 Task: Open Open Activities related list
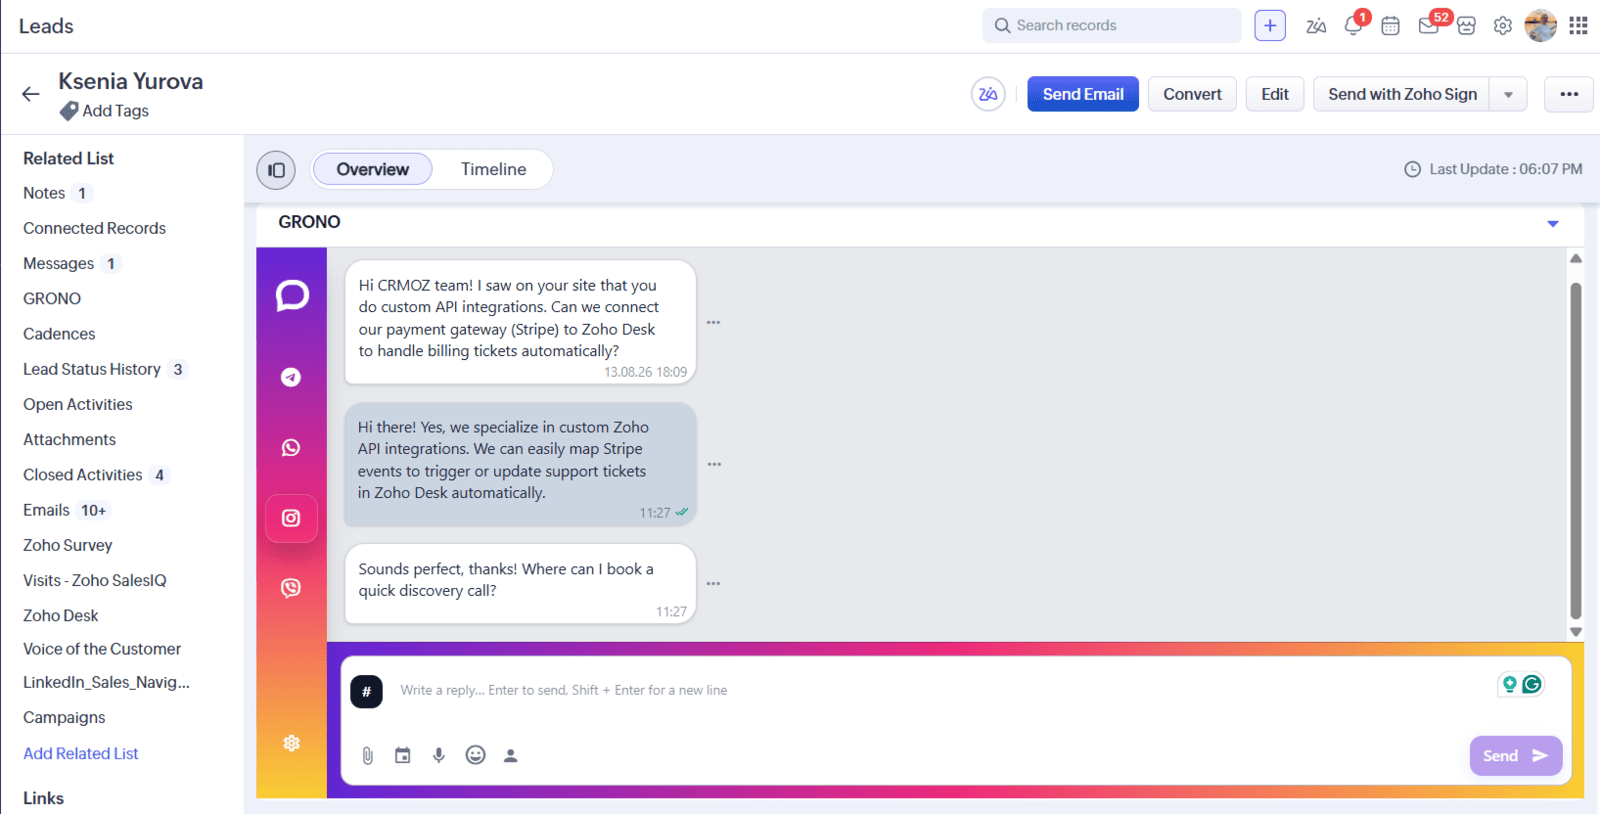click(x=78, y=405)
